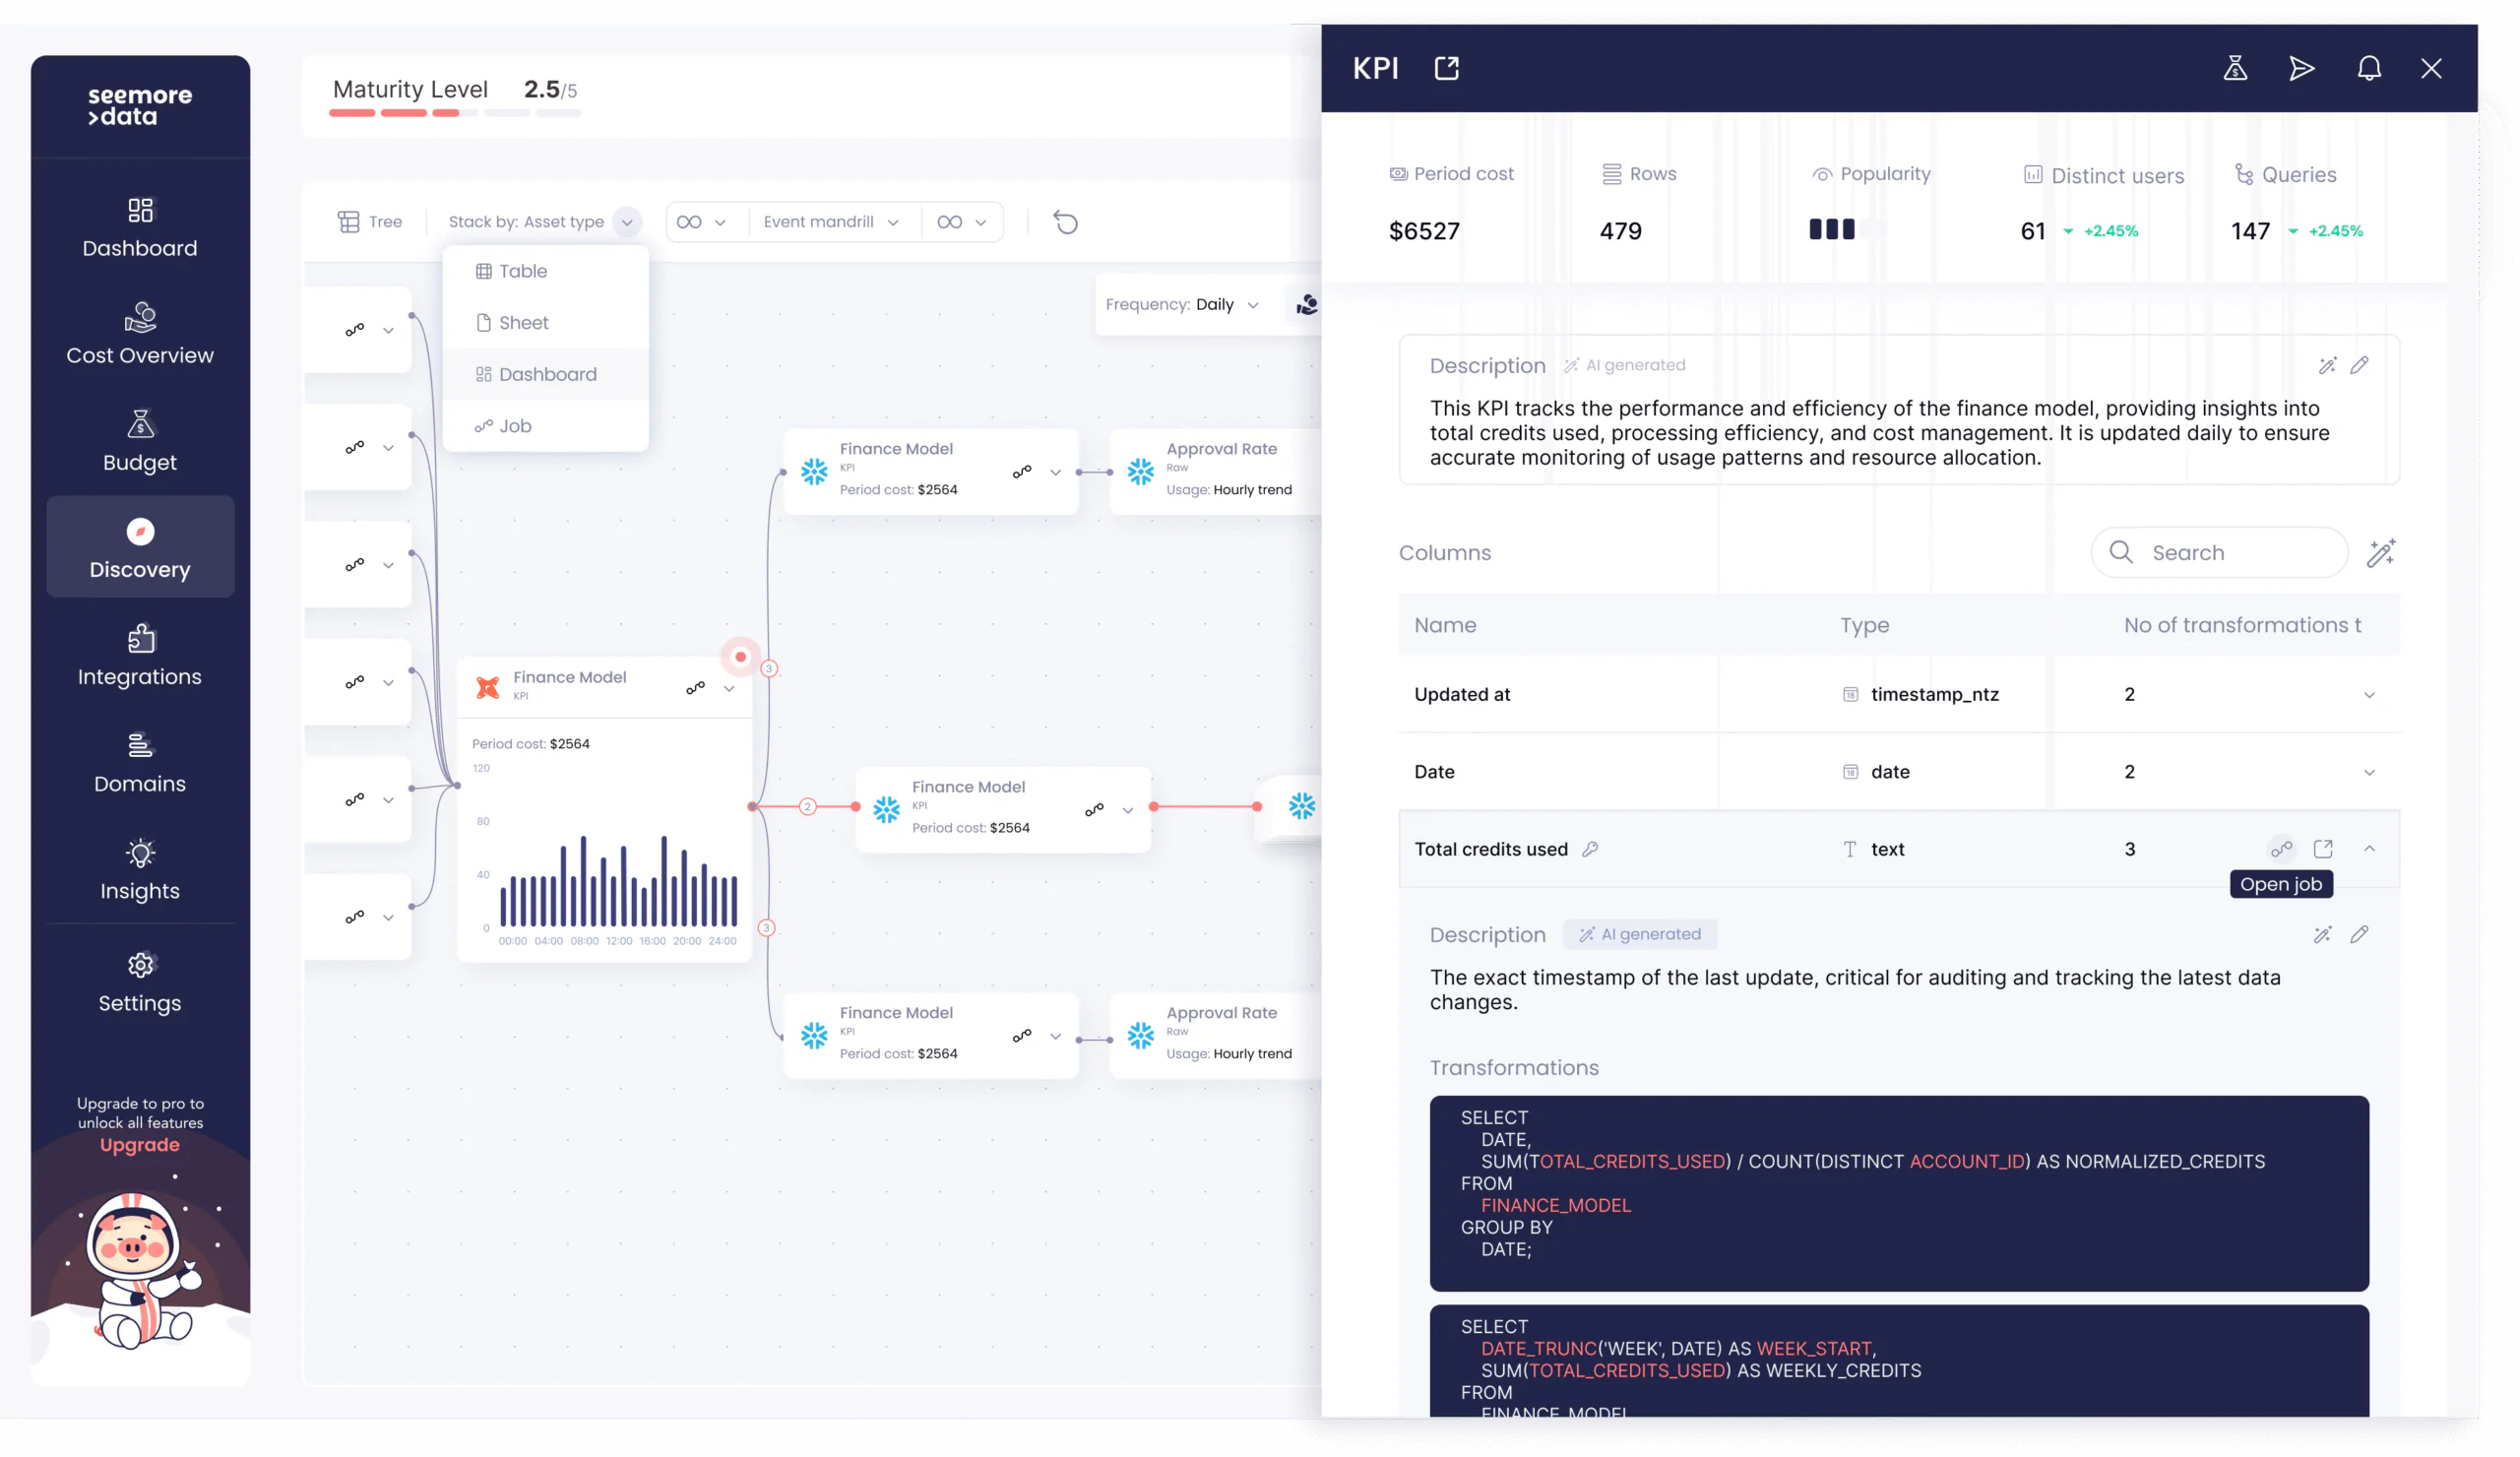
Task: Click the Maturity Level progress bar
Action: point(455,113)
